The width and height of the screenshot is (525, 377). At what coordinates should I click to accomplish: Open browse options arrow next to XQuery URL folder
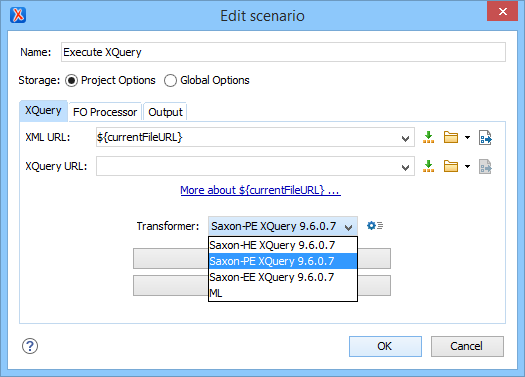[467, 166]
